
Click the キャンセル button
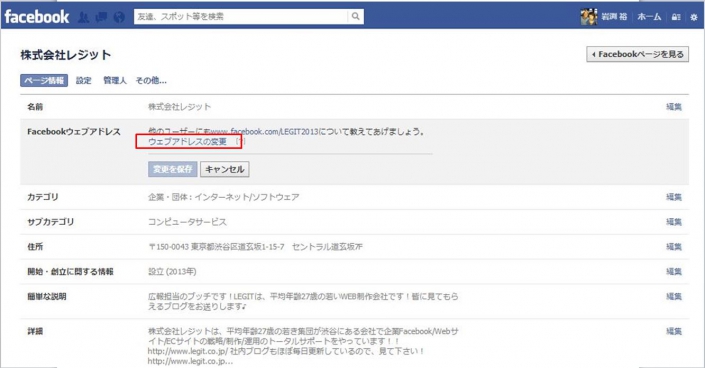pyautogui.click(x=225, y=169)
